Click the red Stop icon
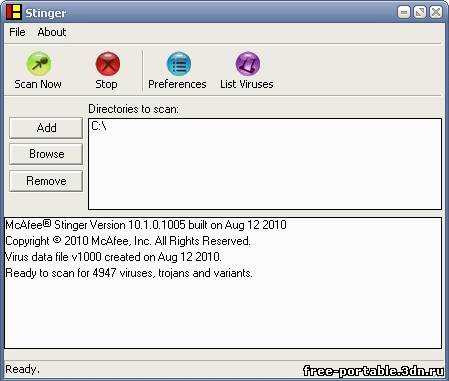 pyautogui.click(x=108, y=64)
